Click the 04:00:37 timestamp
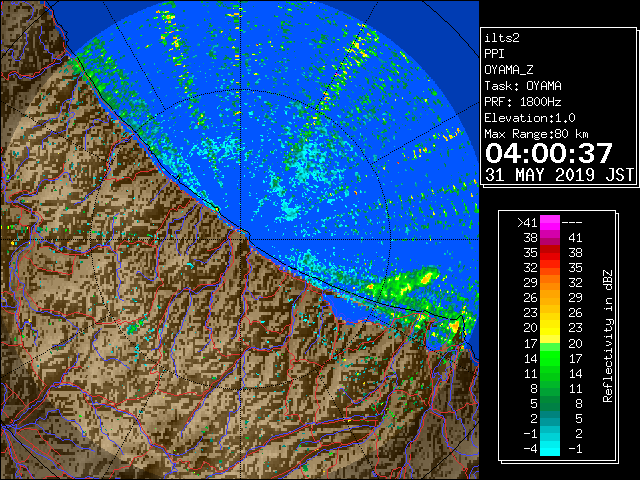640x480 pixels. [x=549, y=153]
